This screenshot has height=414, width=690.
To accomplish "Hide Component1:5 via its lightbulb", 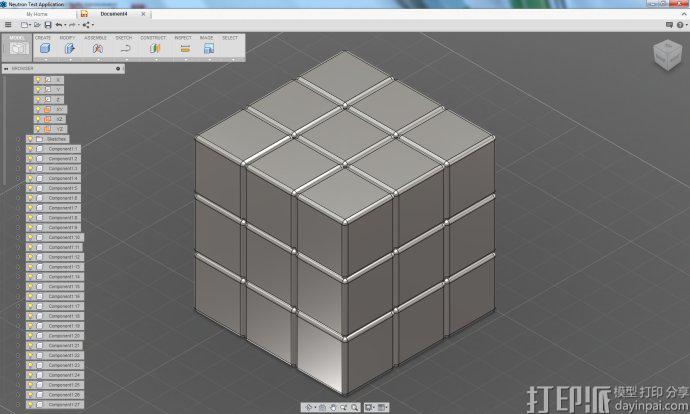I will point(30,188).
